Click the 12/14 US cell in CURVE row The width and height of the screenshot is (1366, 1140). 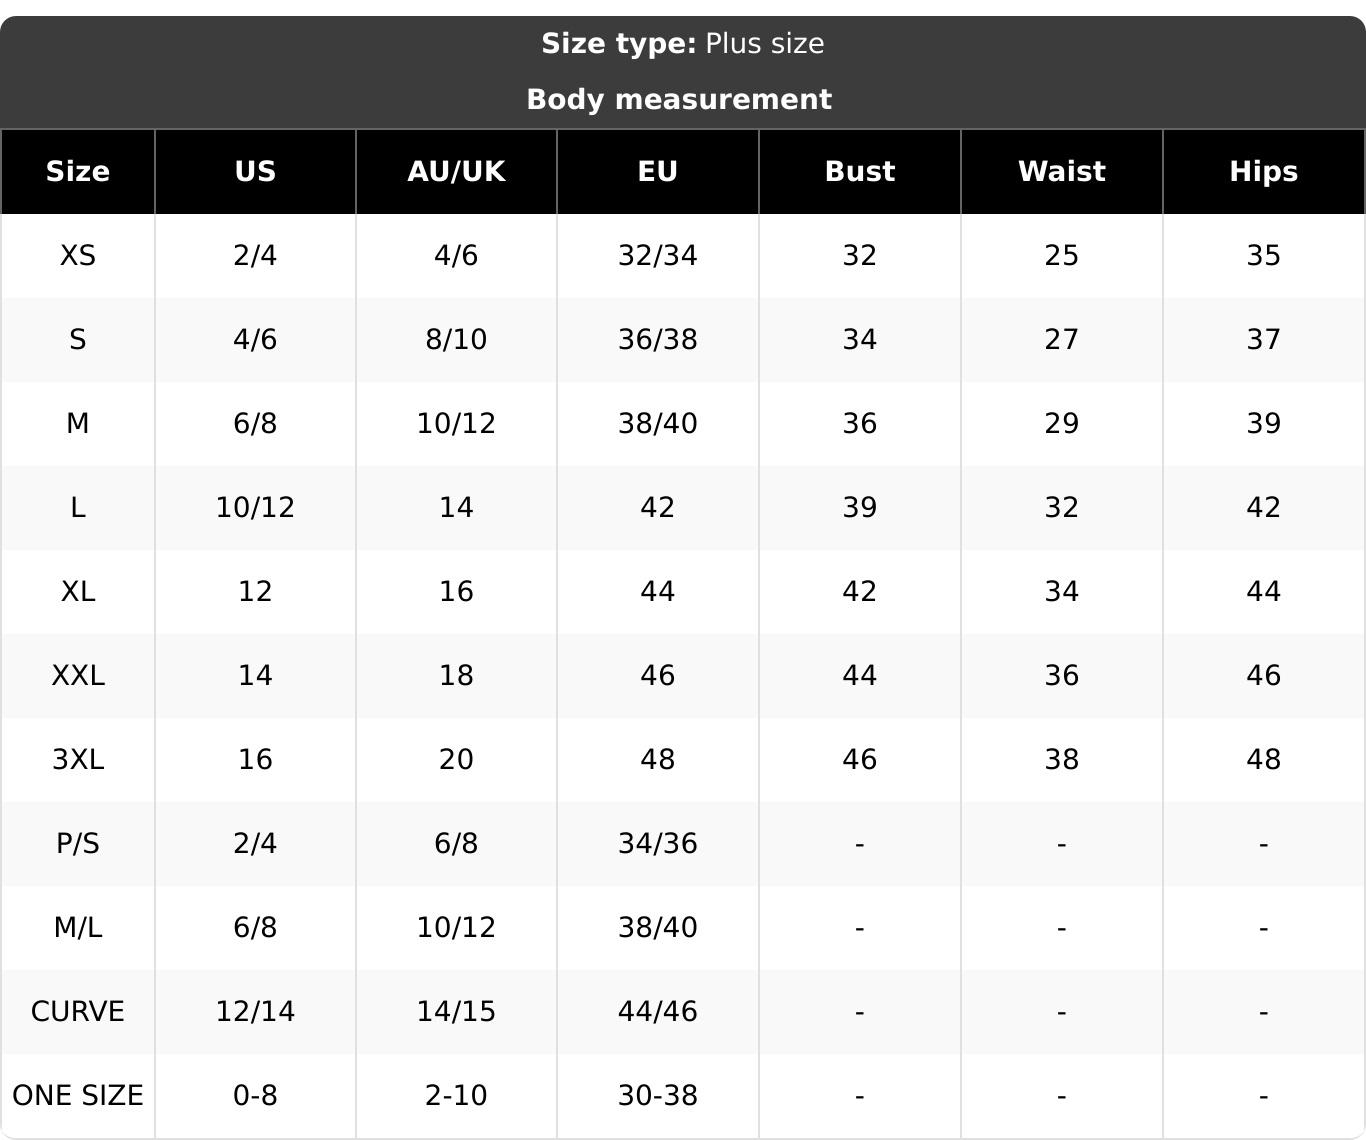(255, 1012)
